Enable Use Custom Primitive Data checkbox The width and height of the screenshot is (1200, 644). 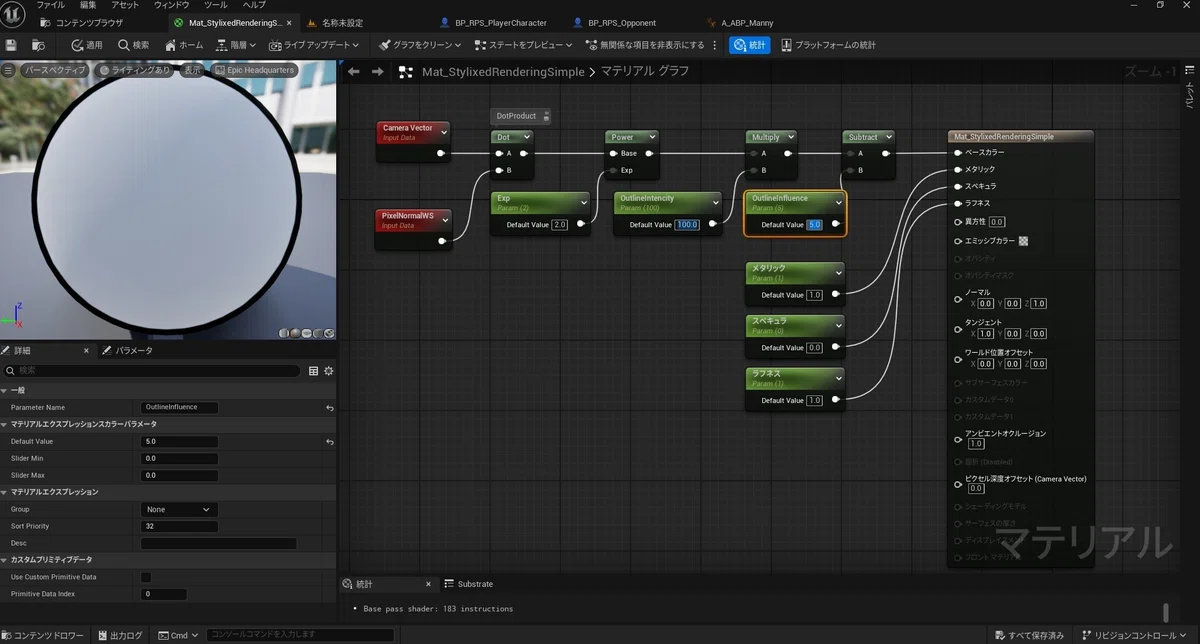click(146, 577)
